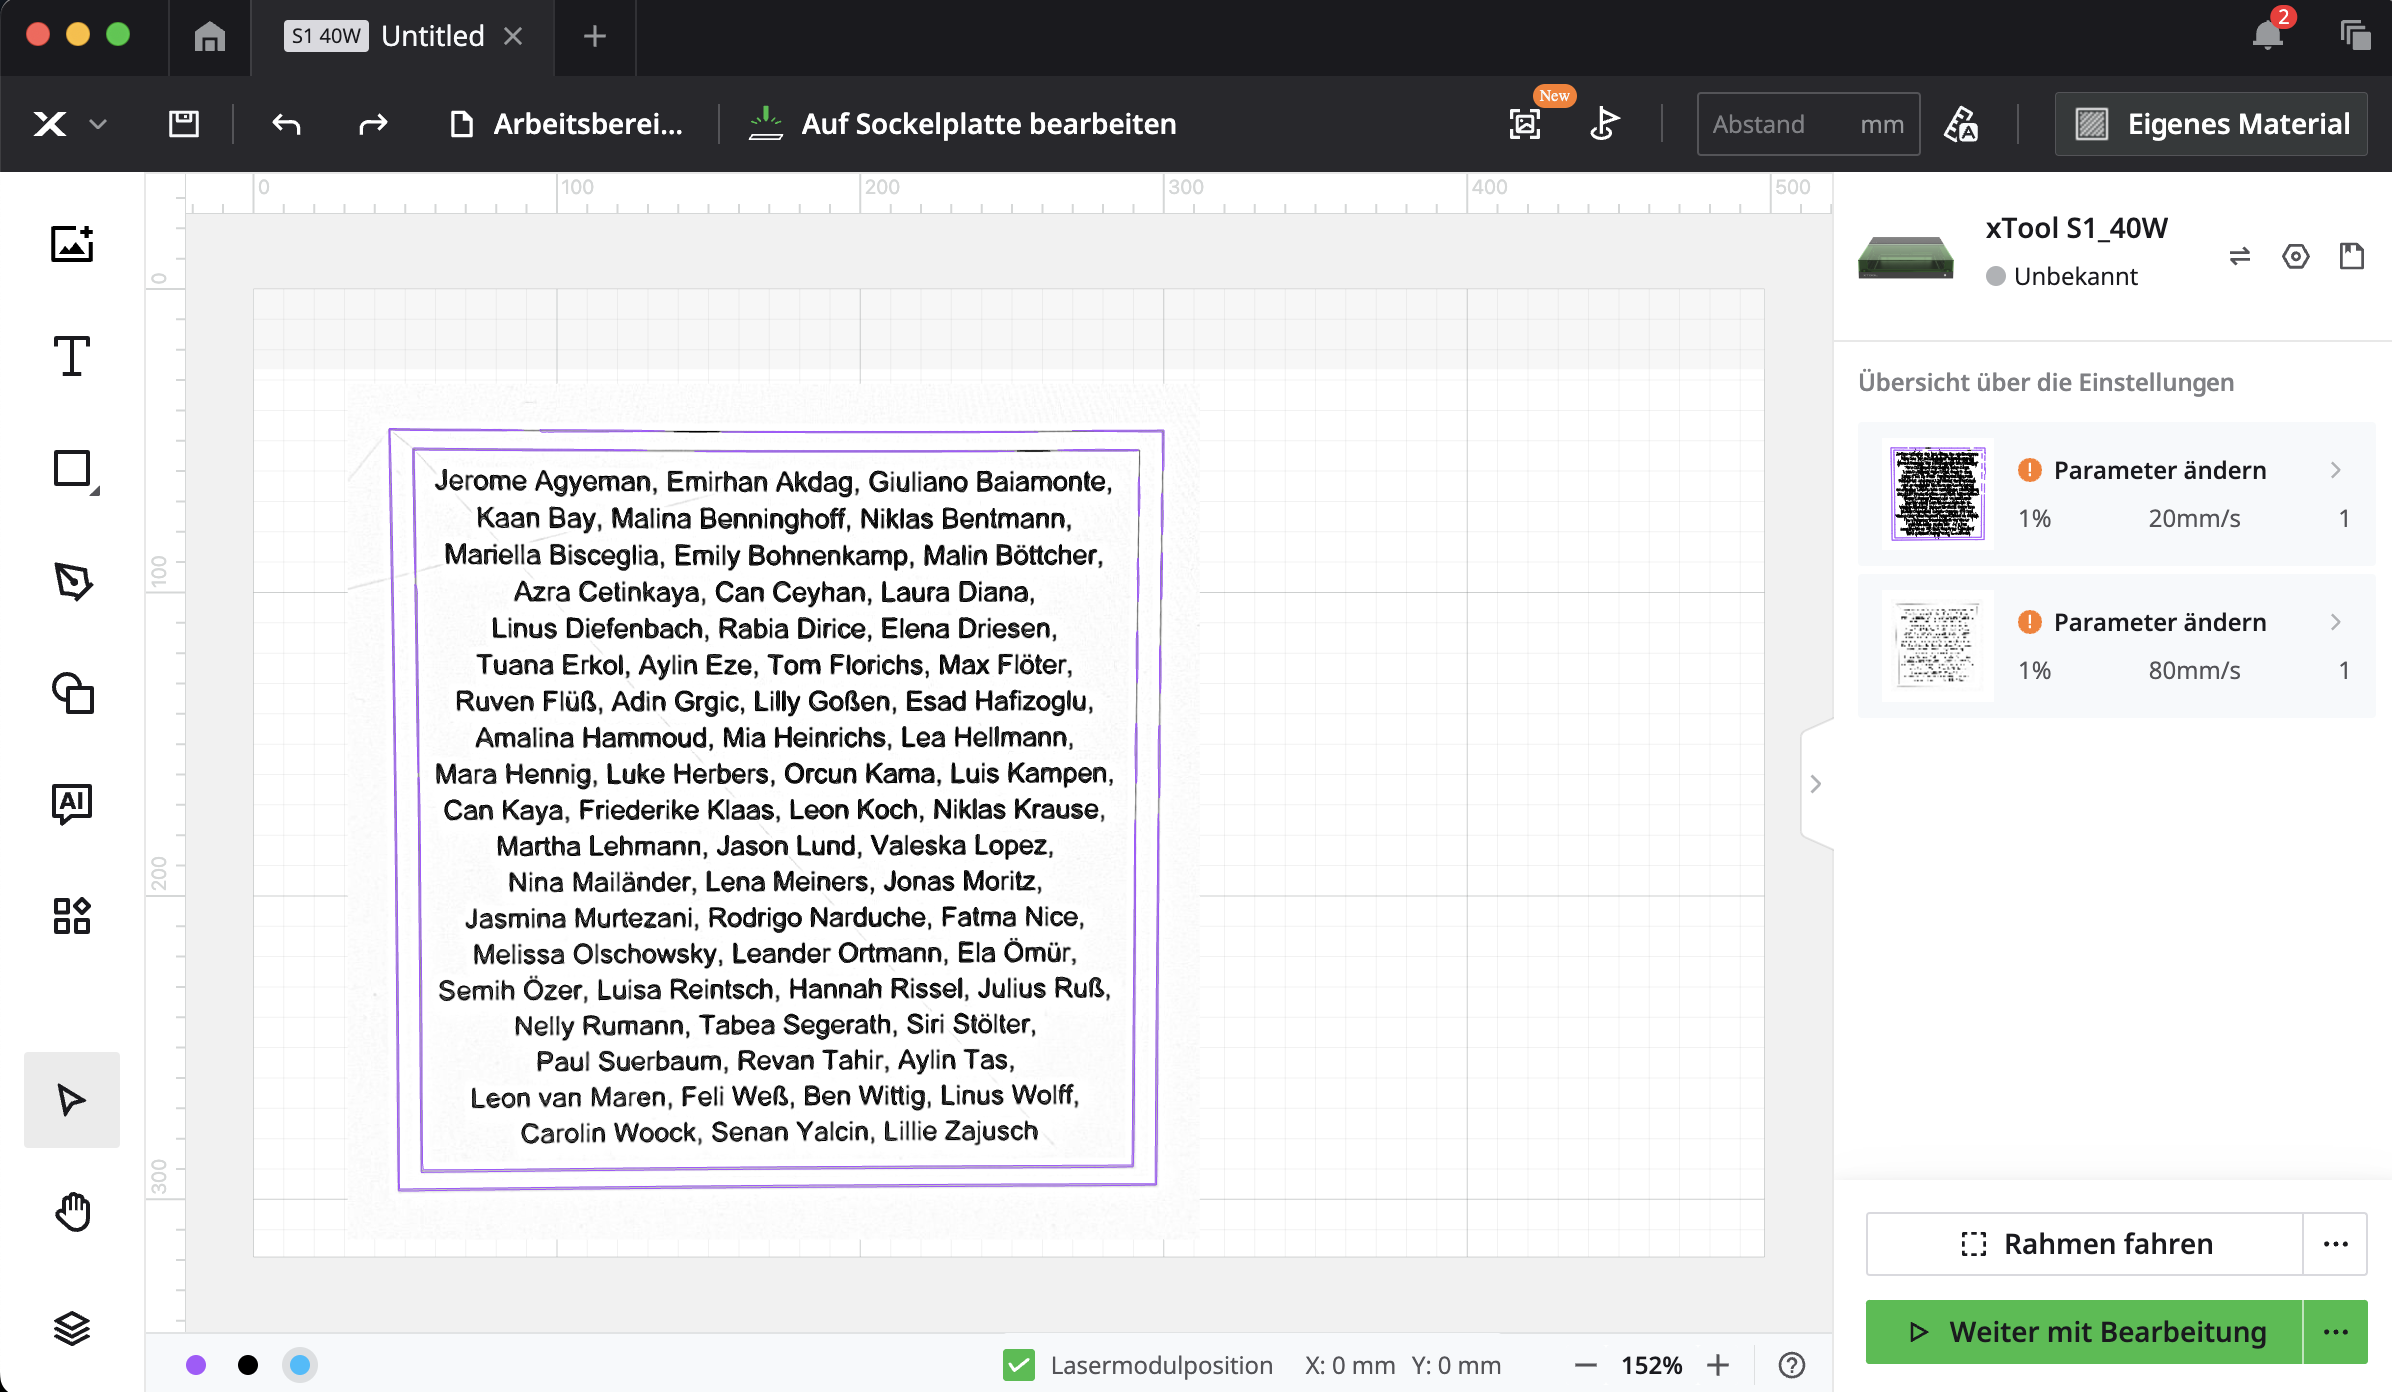
Task: Click the camera capture icon marked New
Action: point(1525,124)
